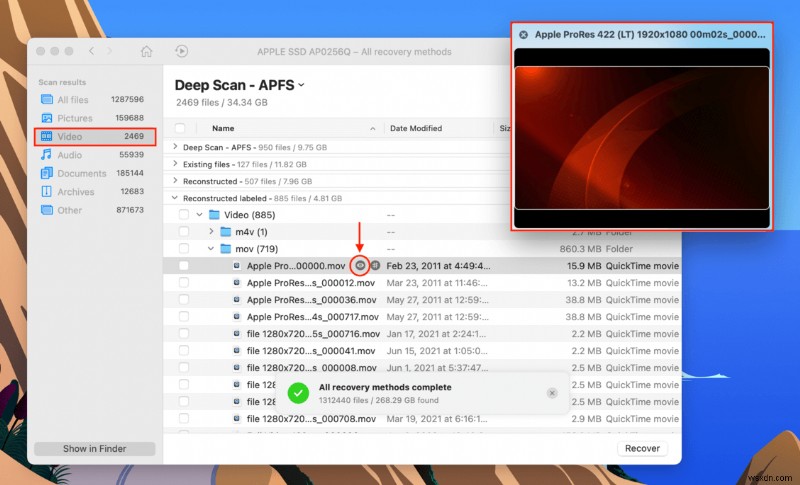Select file 1280x720...s_000008.mov row
Screen dimensions: 800x485
[422, 368]
